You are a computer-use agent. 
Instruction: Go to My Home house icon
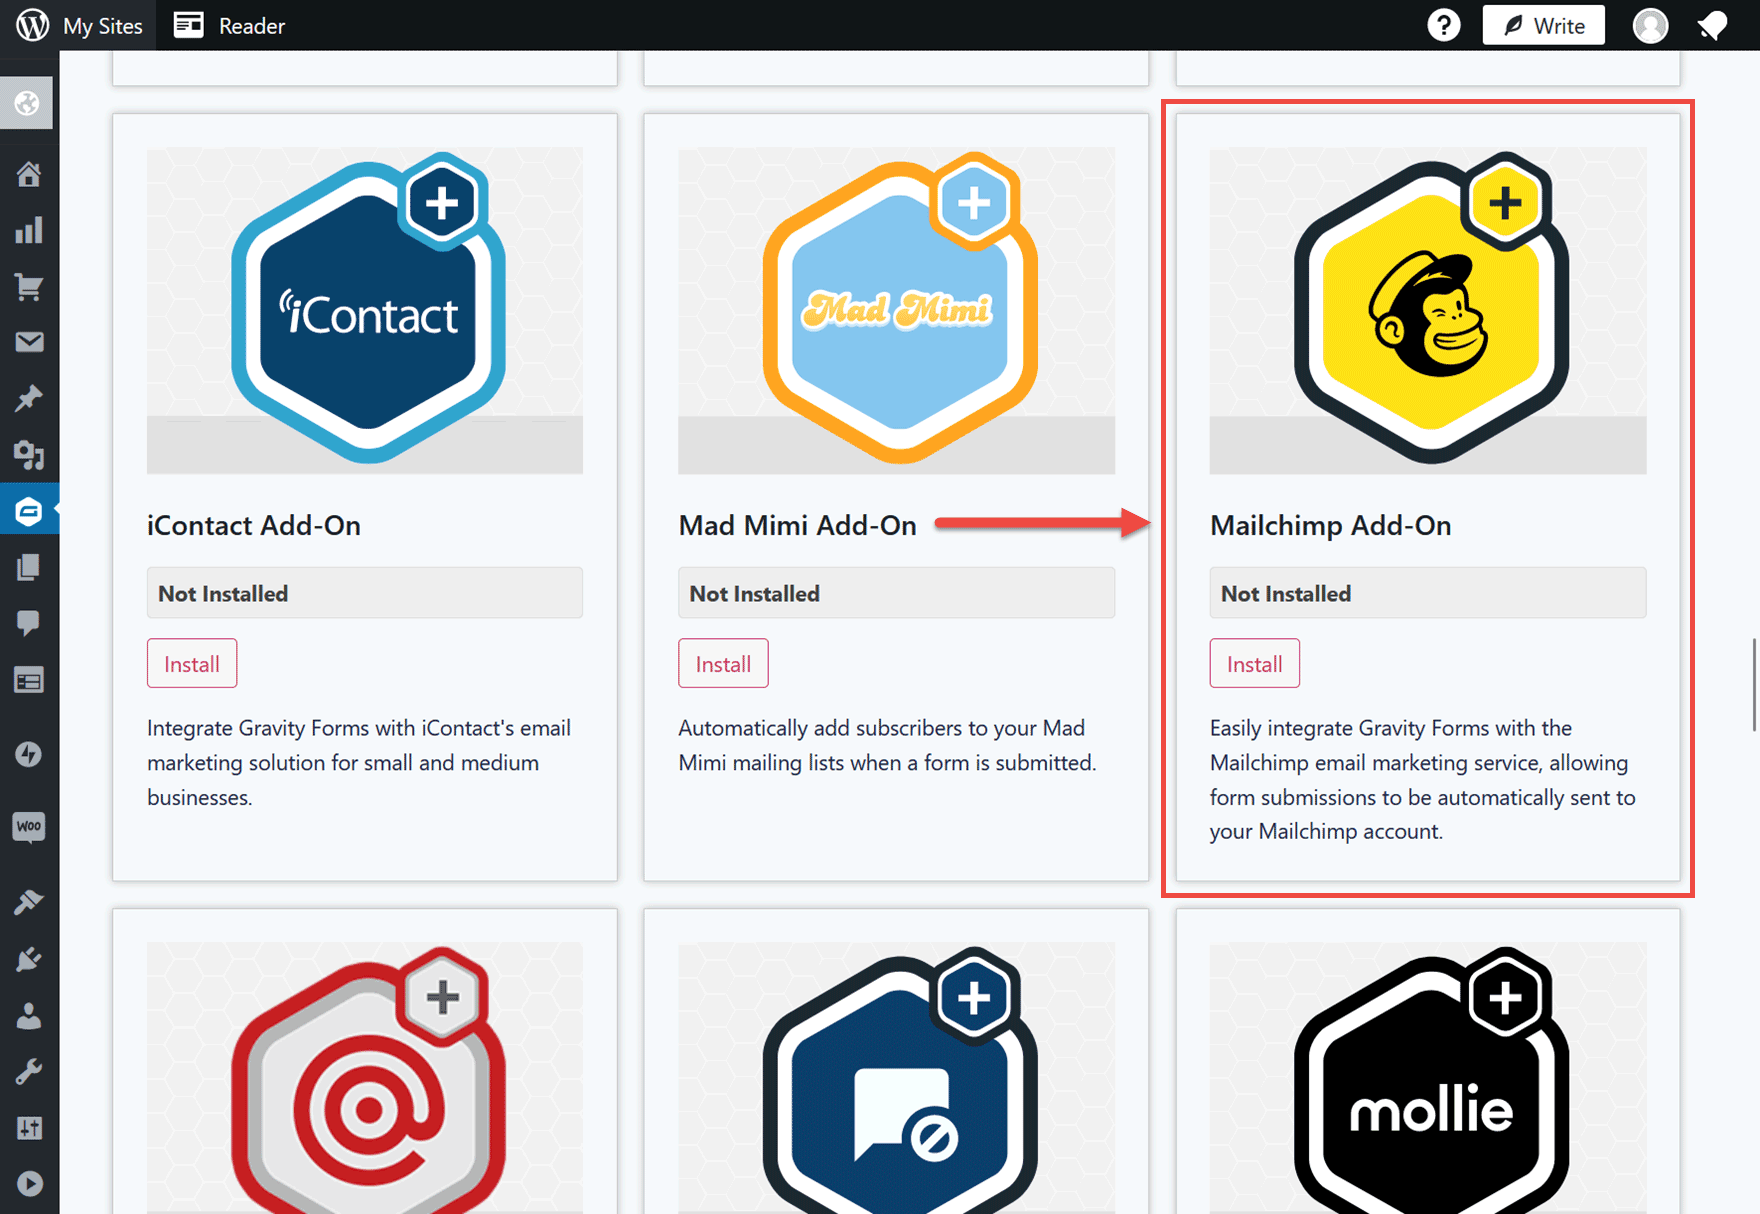point(28,174)
